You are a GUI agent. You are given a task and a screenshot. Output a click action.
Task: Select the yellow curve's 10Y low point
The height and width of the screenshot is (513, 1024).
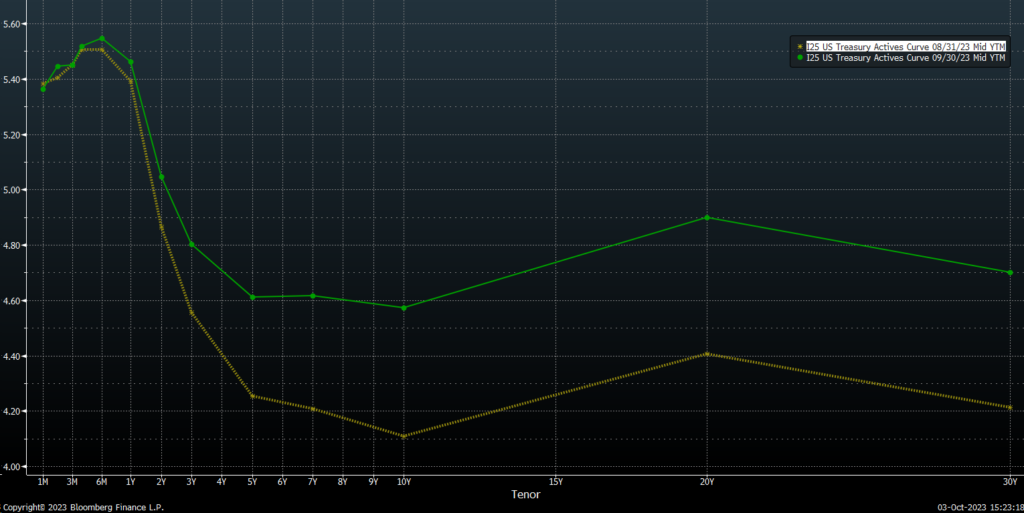(404, 436)
